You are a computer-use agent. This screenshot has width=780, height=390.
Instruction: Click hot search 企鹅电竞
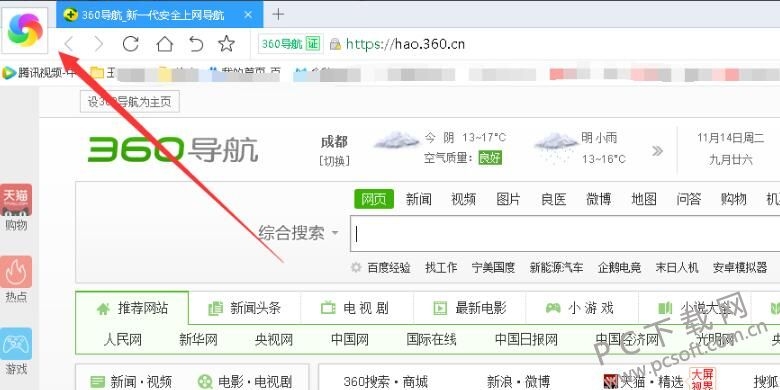619,268
